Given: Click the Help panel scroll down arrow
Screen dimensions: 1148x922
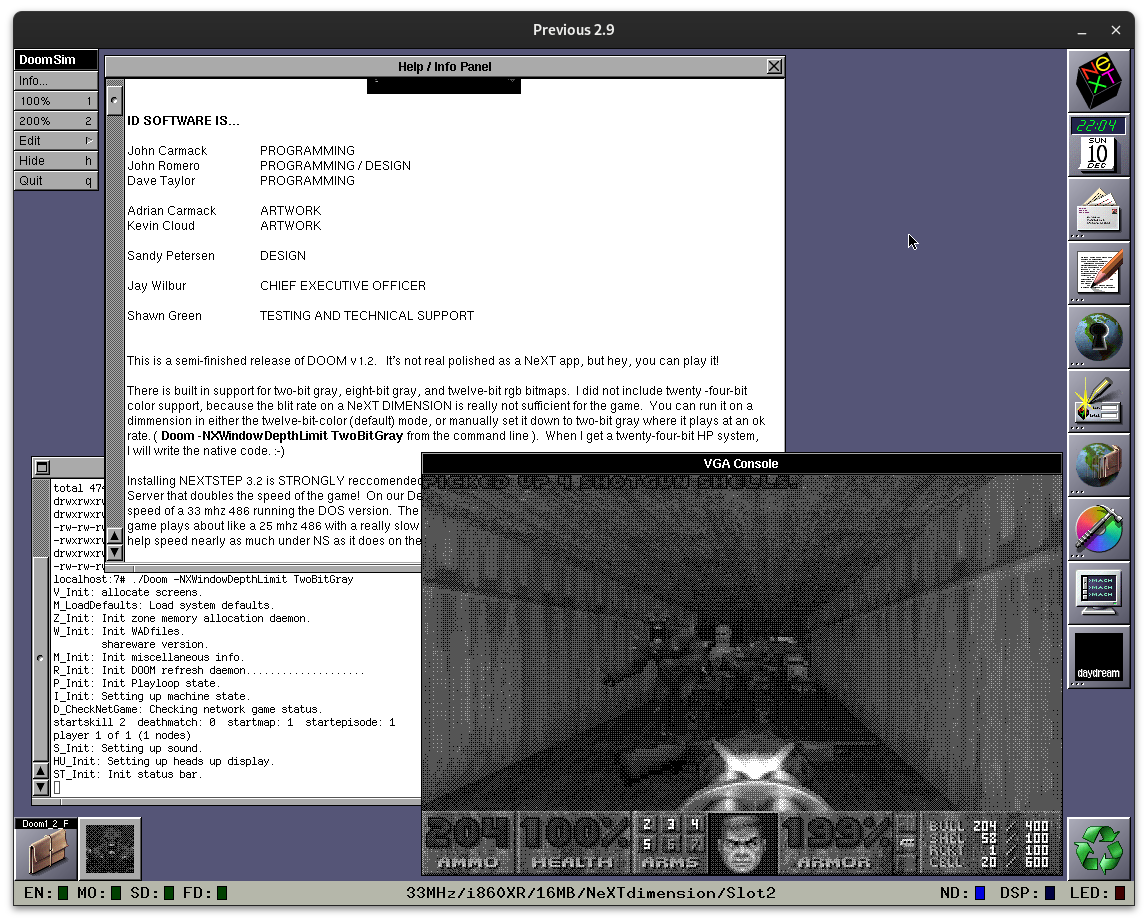Looking at the screenshot, I should (x=115, y=552).
